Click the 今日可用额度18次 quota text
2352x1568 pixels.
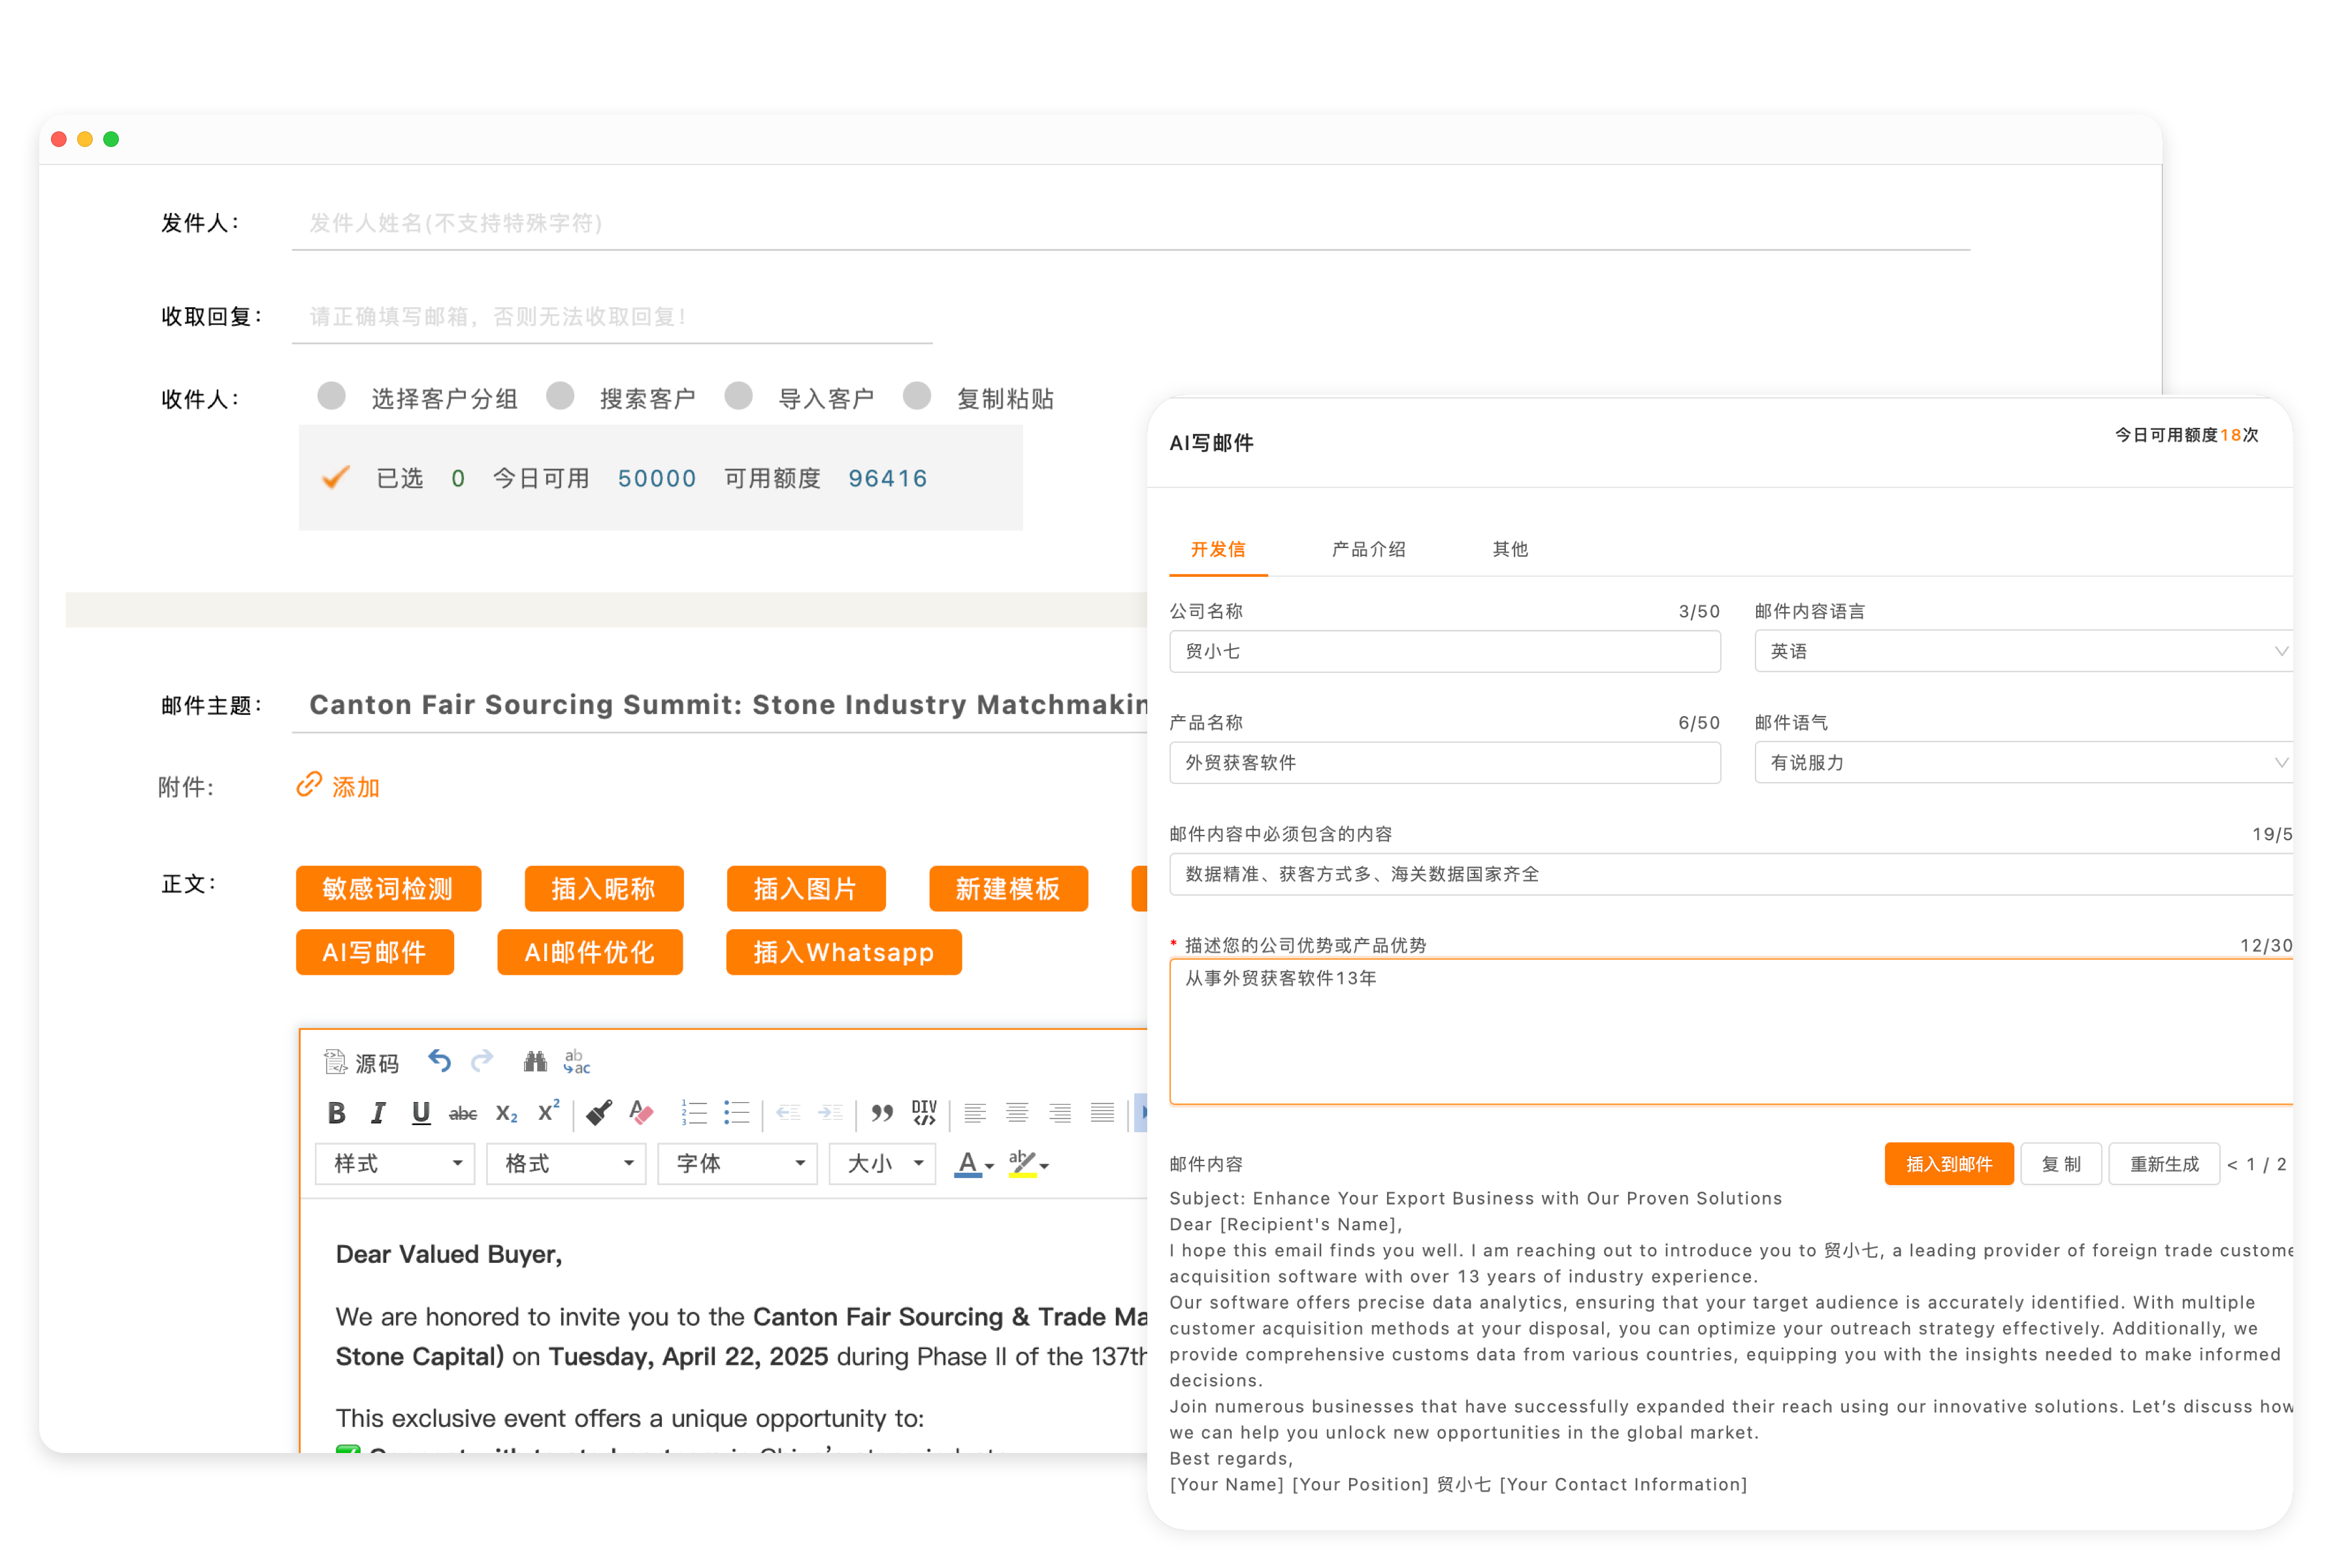point(2187,435)
